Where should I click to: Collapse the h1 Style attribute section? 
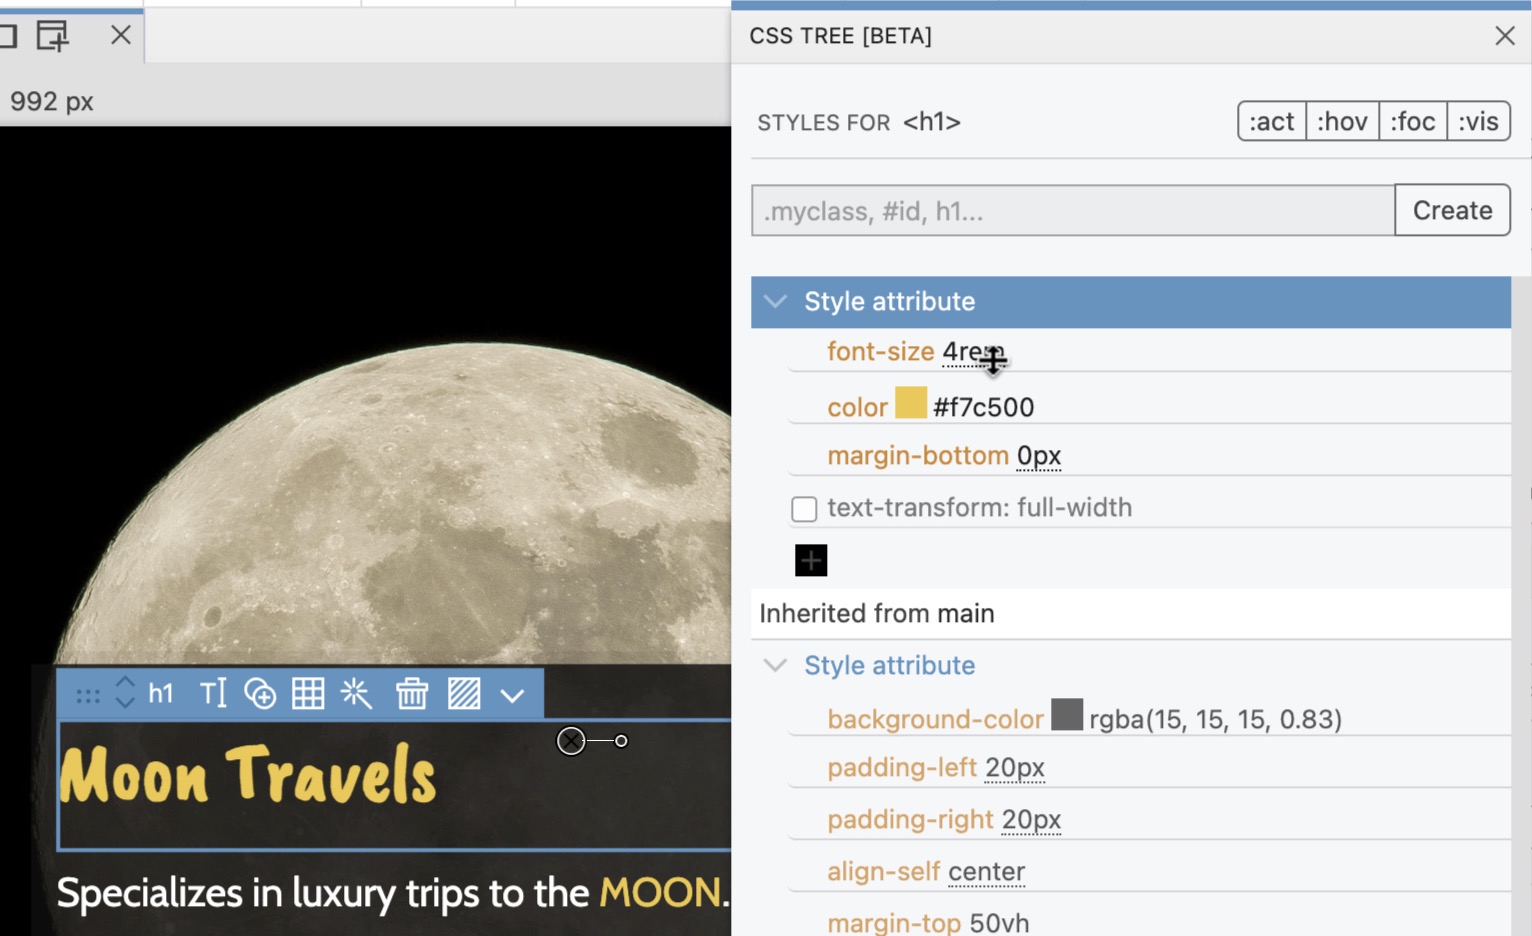point(775,301)
